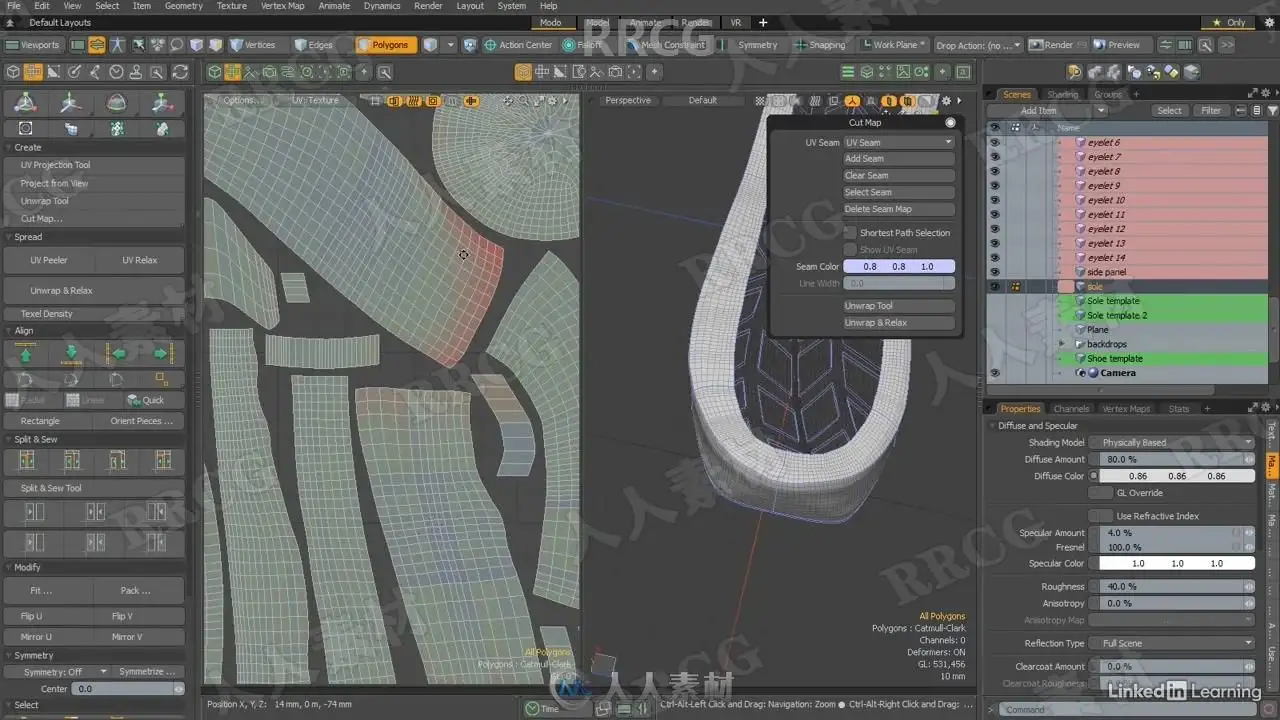Expand the backdrops tree item
Viewport: 1280px width, 720px height.
tap(1062, 344)
